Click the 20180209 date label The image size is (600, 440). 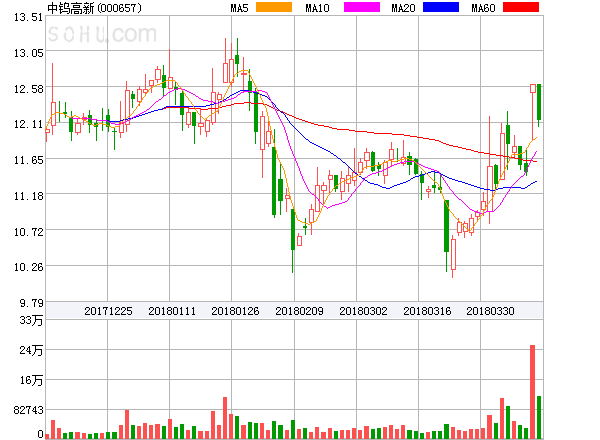coord(299,311)
